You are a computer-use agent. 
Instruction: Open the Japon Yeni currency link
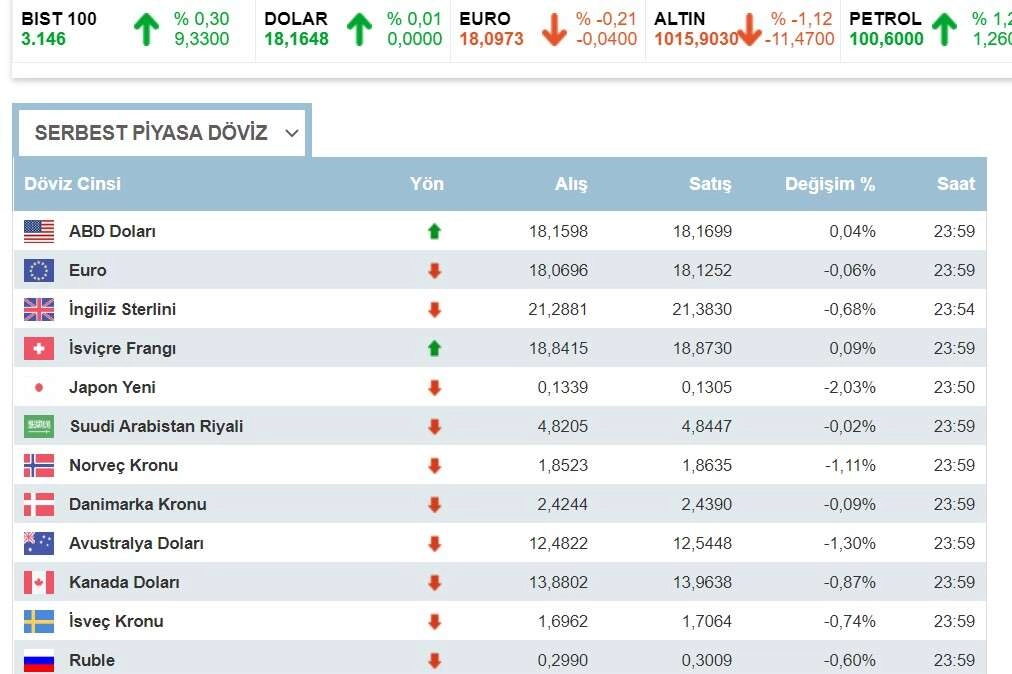click(112, 387)
